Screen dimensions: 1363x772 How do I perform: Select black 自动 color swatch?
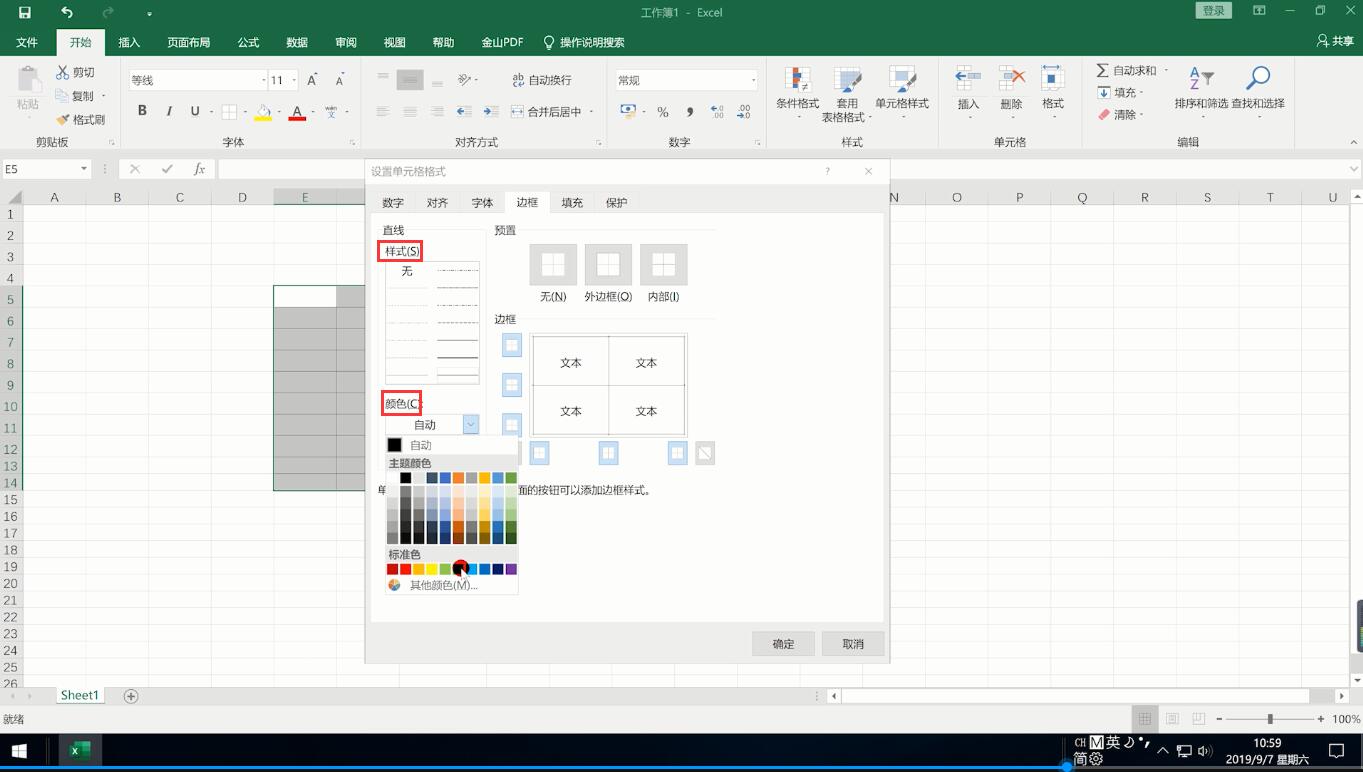394,445
